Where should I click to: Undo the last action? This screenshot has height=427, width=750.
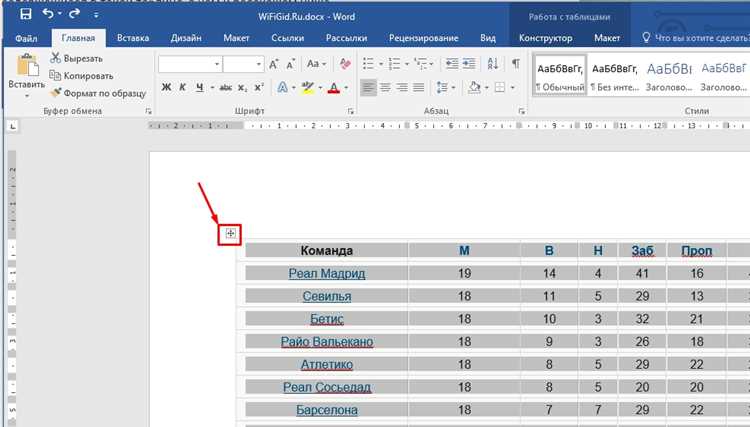(48, 14)
